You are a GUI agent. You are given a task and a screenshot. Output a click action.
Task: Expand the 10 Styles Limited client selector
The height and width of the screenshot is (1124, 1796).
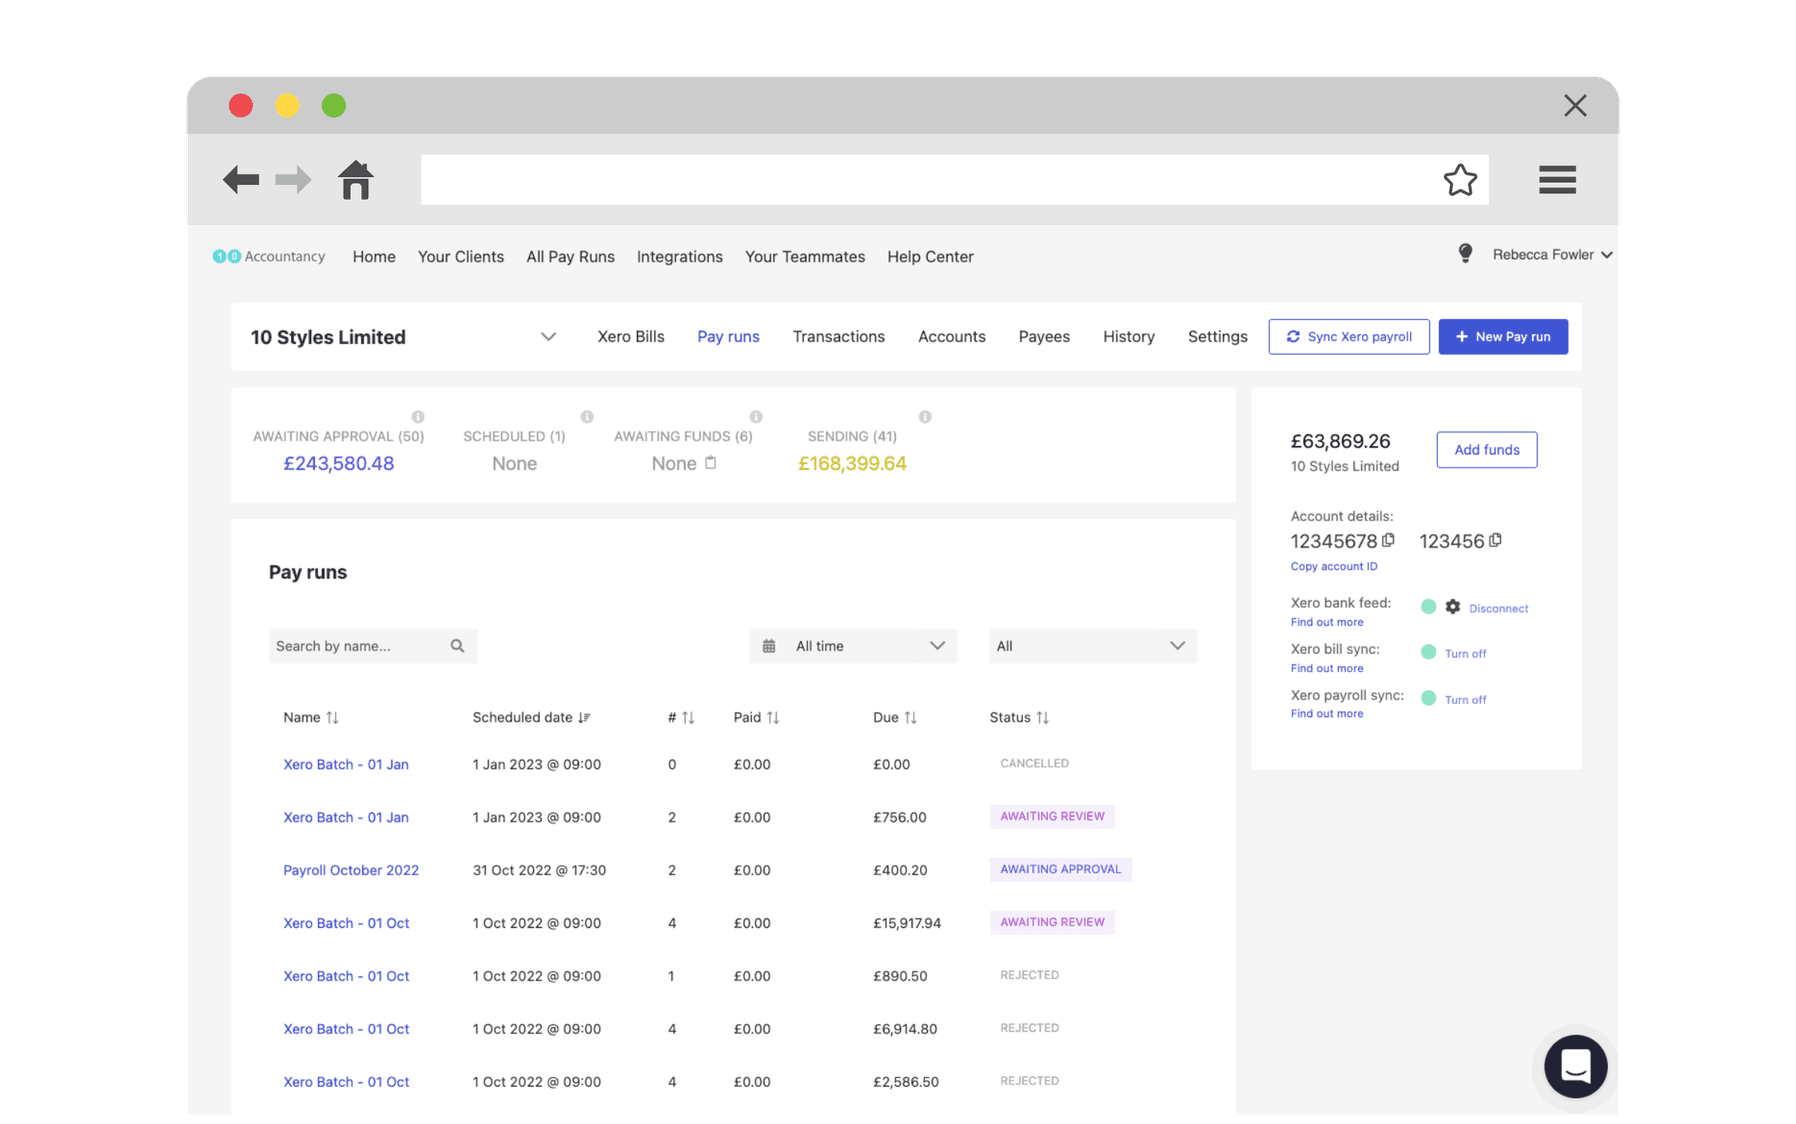point(548,337)
